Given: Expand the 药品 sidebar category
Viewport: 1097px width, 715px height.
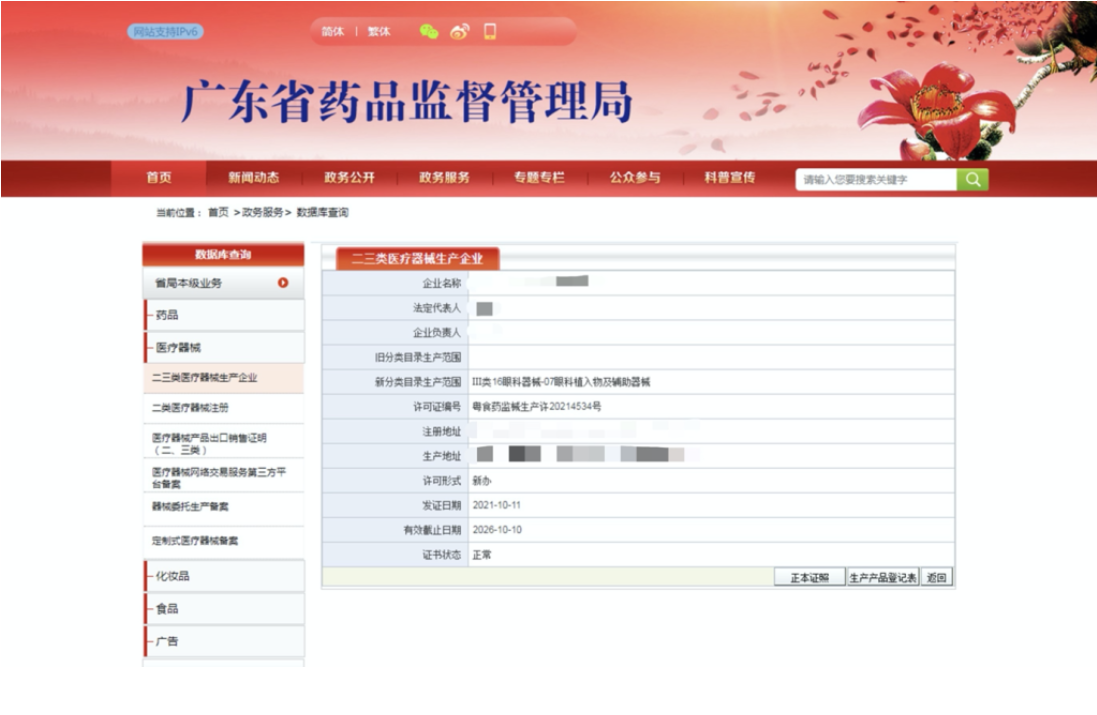Looking at the screenshot, I should pyautogui.click(x=167, y=315).
